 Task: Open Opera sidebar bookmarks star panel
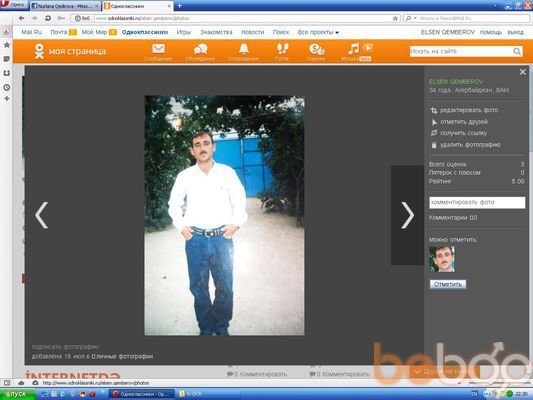point(6,45)
